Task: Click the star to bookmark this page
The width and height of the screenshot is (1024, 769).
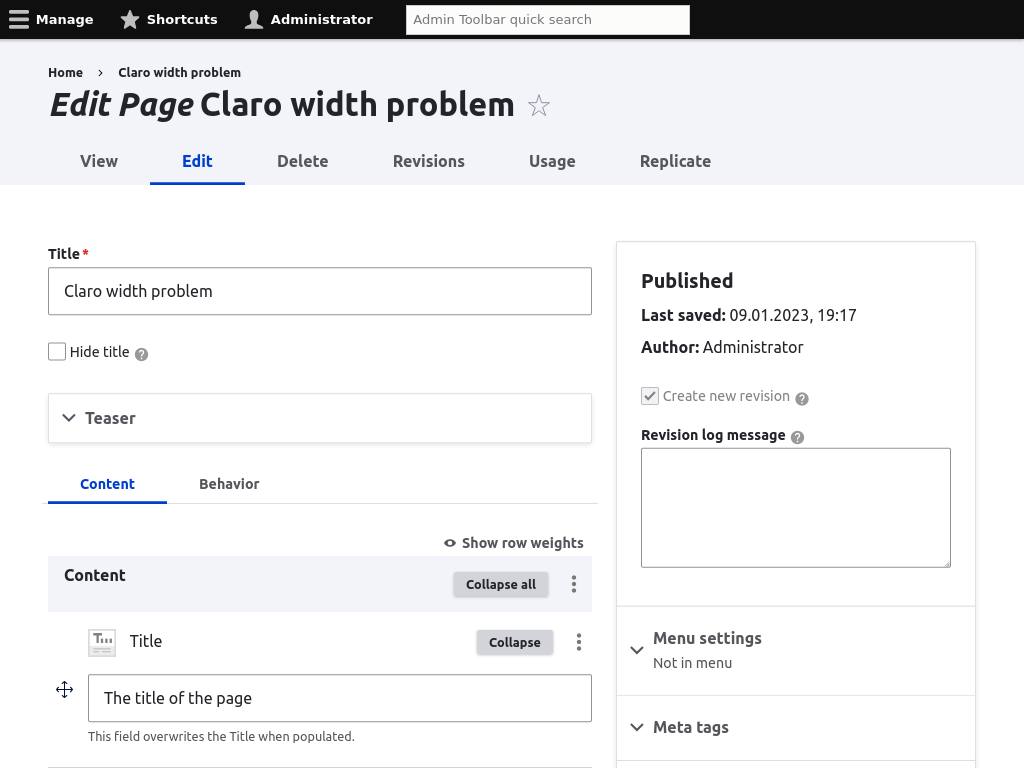Action: point(539,106)
